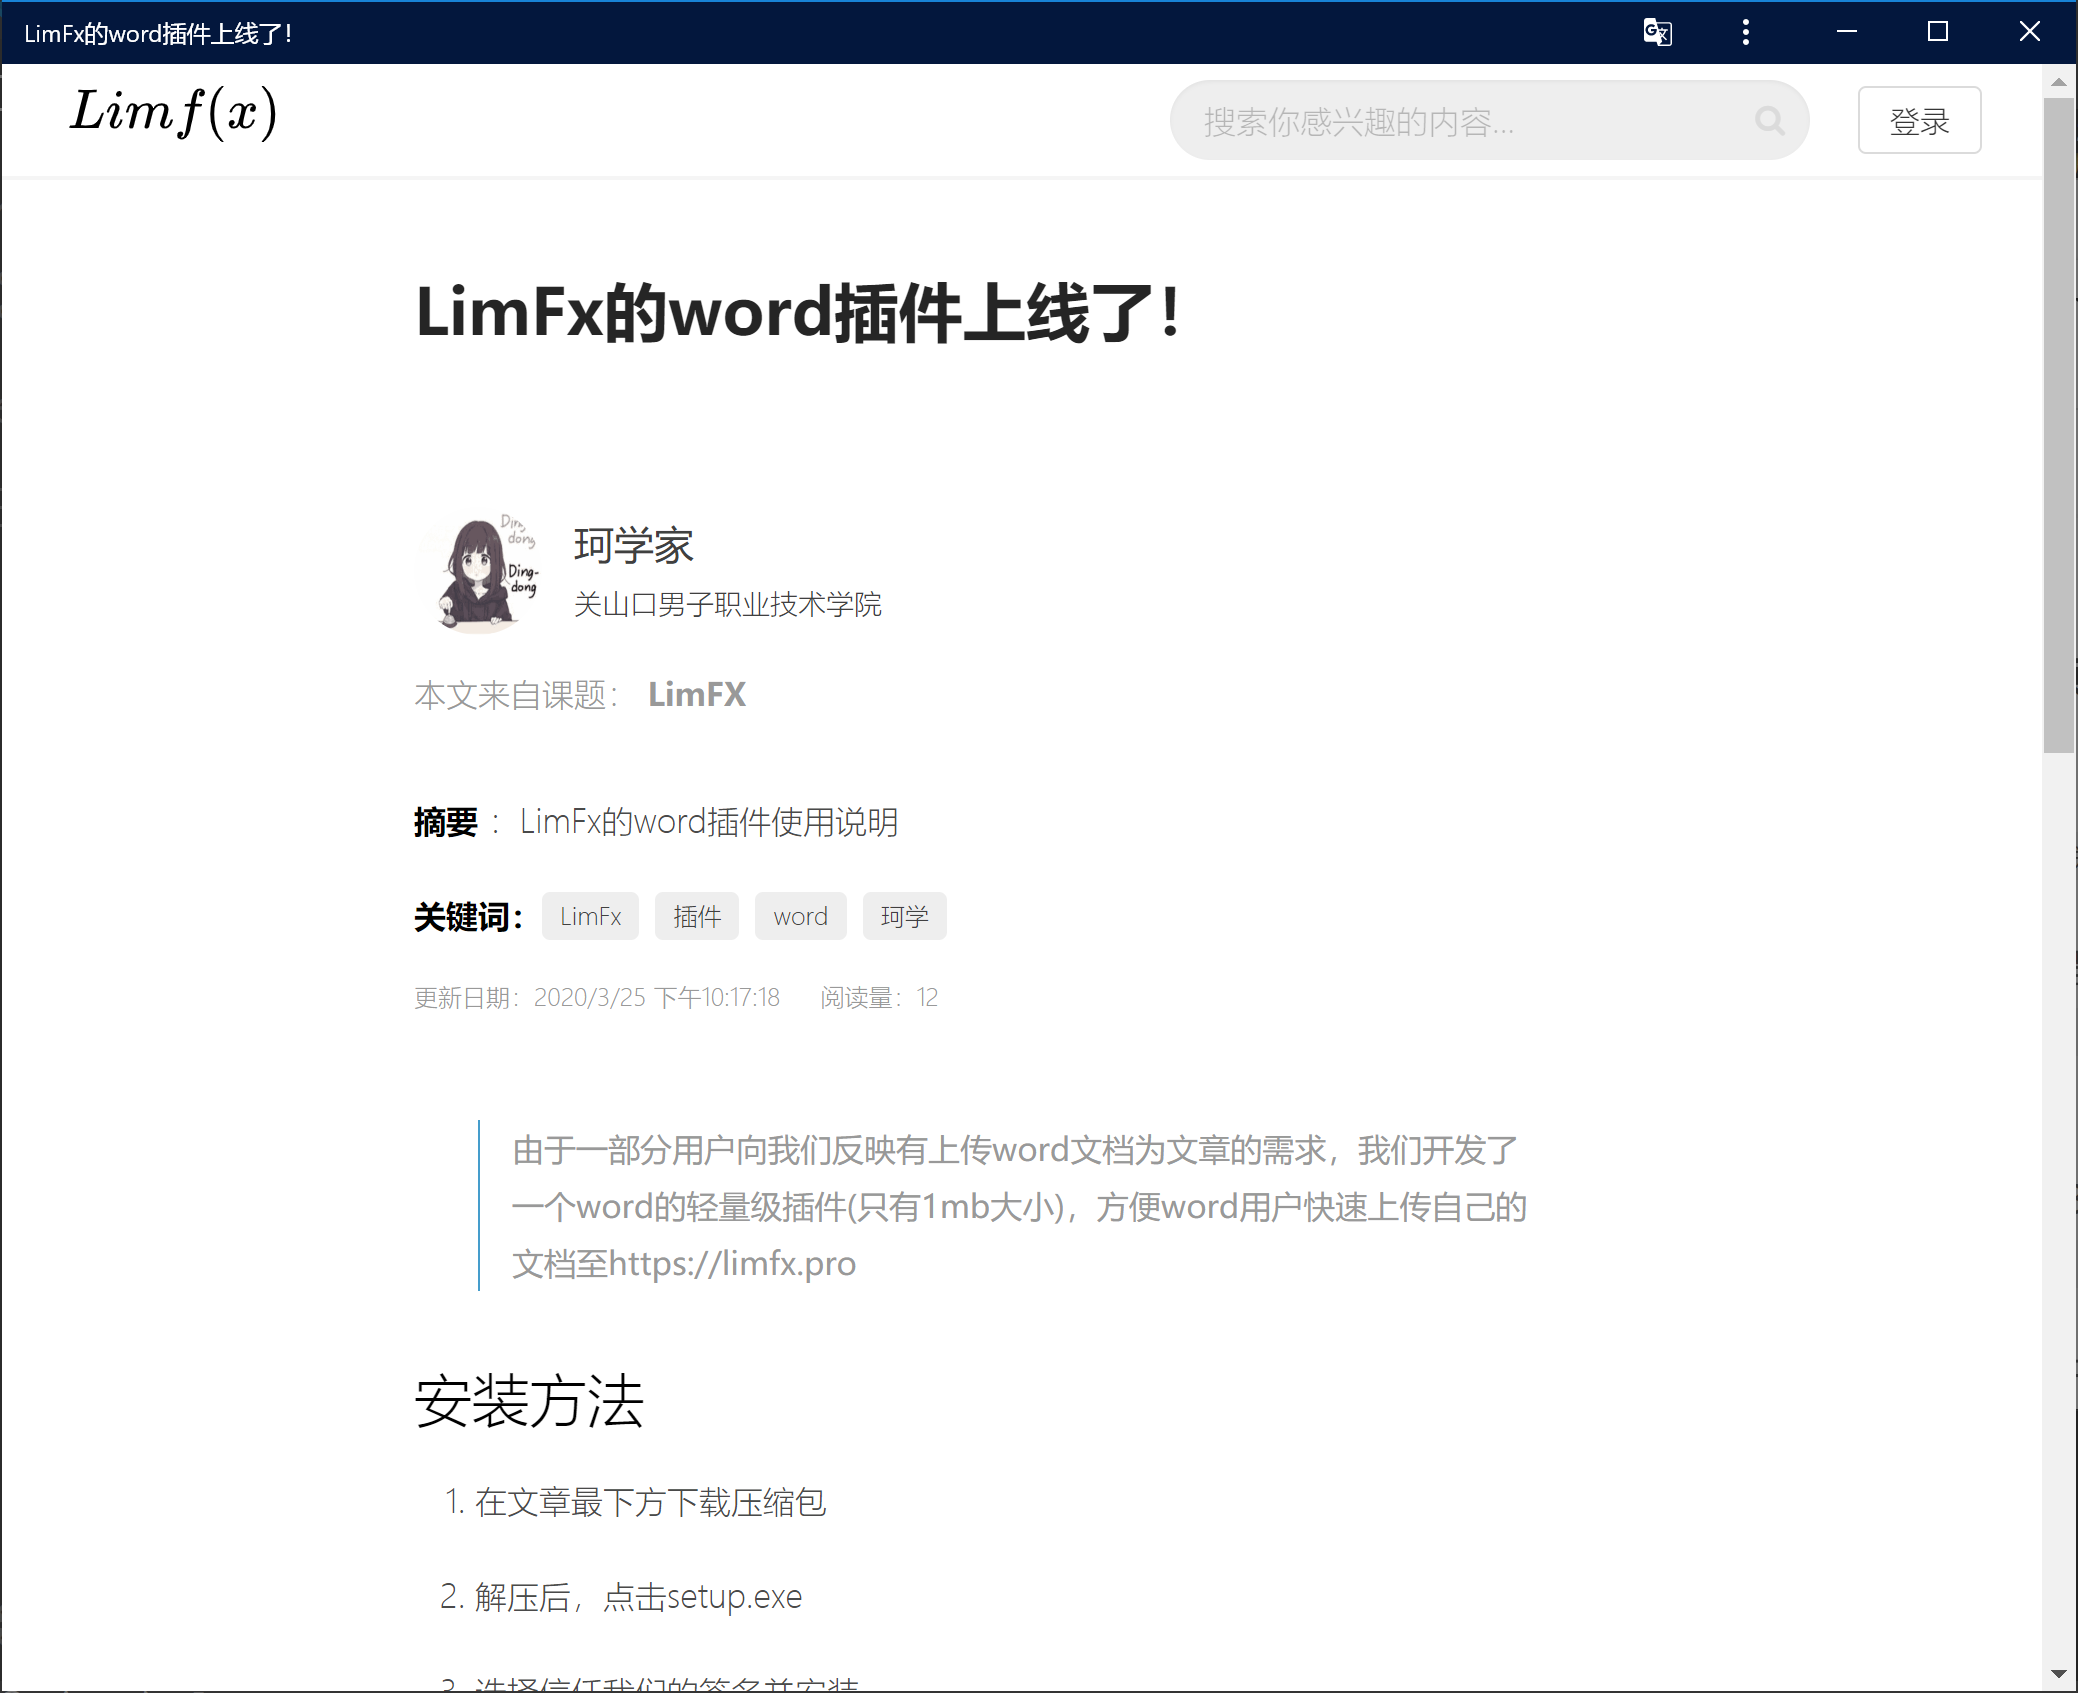This screenshot has height=1693, width=2078.
Task: Click the 安装方法 section heading
Action: point(528,1400)
